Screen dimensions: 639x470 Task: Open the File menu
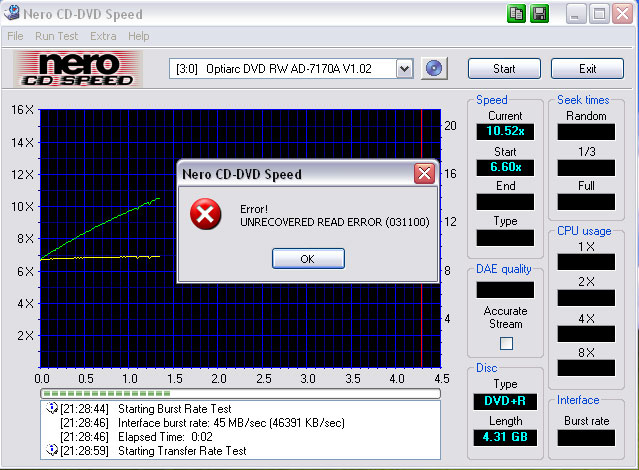coord(15,36)
